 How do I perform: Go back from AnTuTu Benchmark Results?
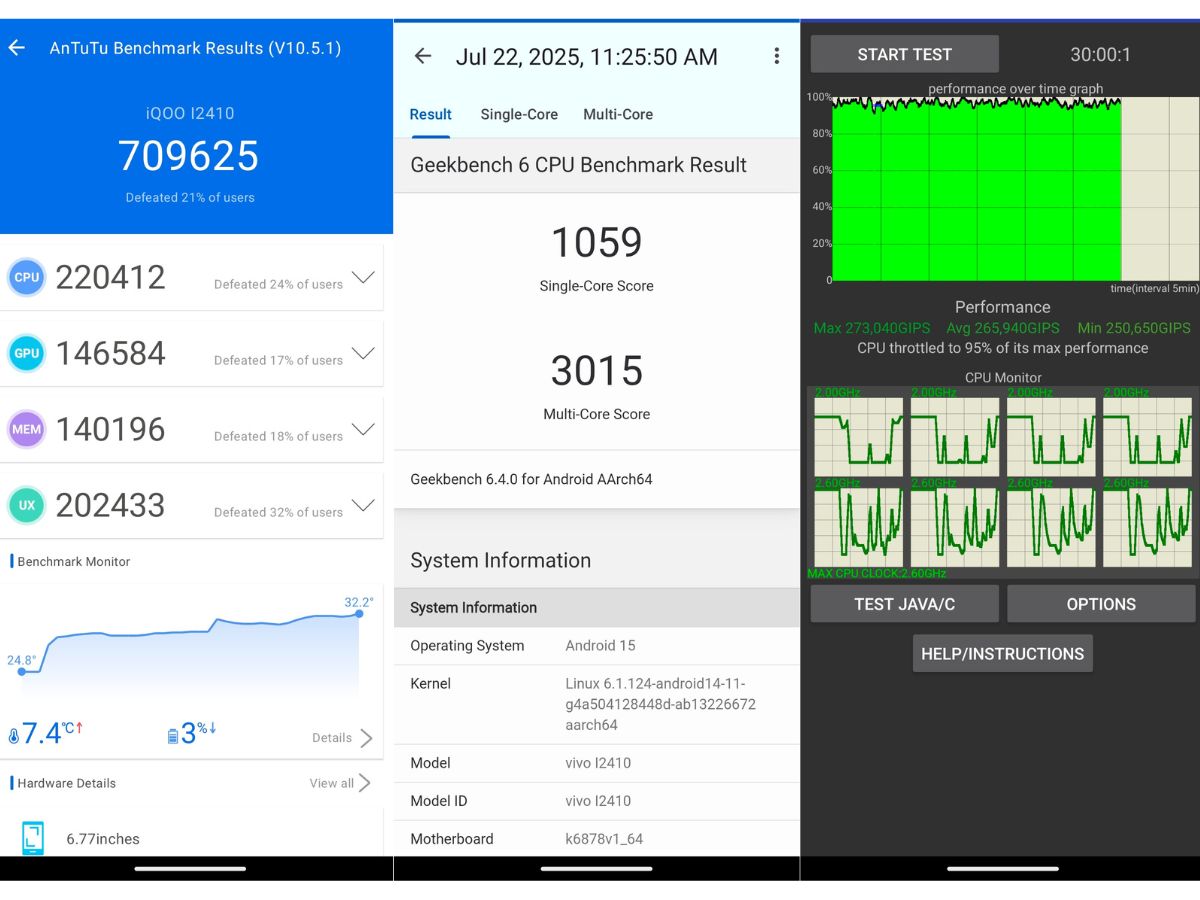coord(17,48)
